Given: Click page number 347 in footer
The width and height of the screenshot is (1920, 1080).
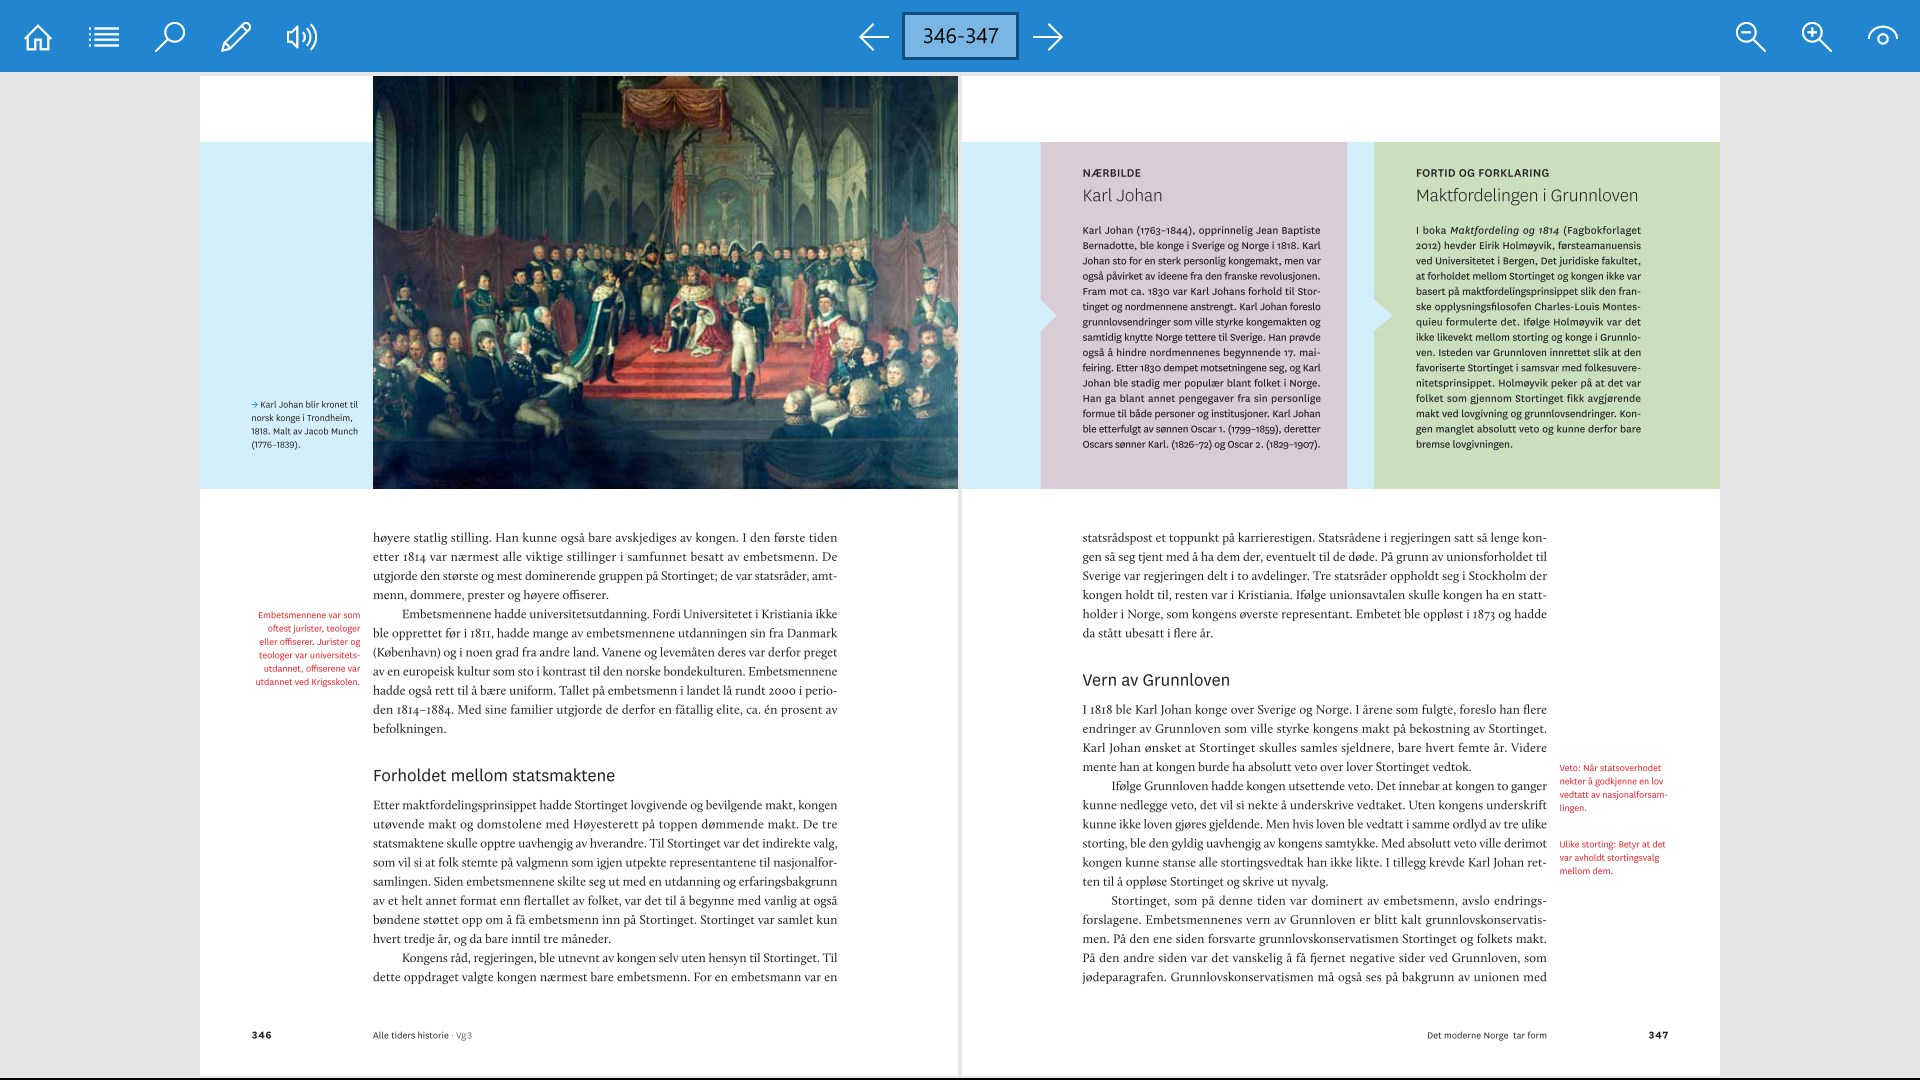Looking at the screenshot, I should [x=1658, y=1035].
